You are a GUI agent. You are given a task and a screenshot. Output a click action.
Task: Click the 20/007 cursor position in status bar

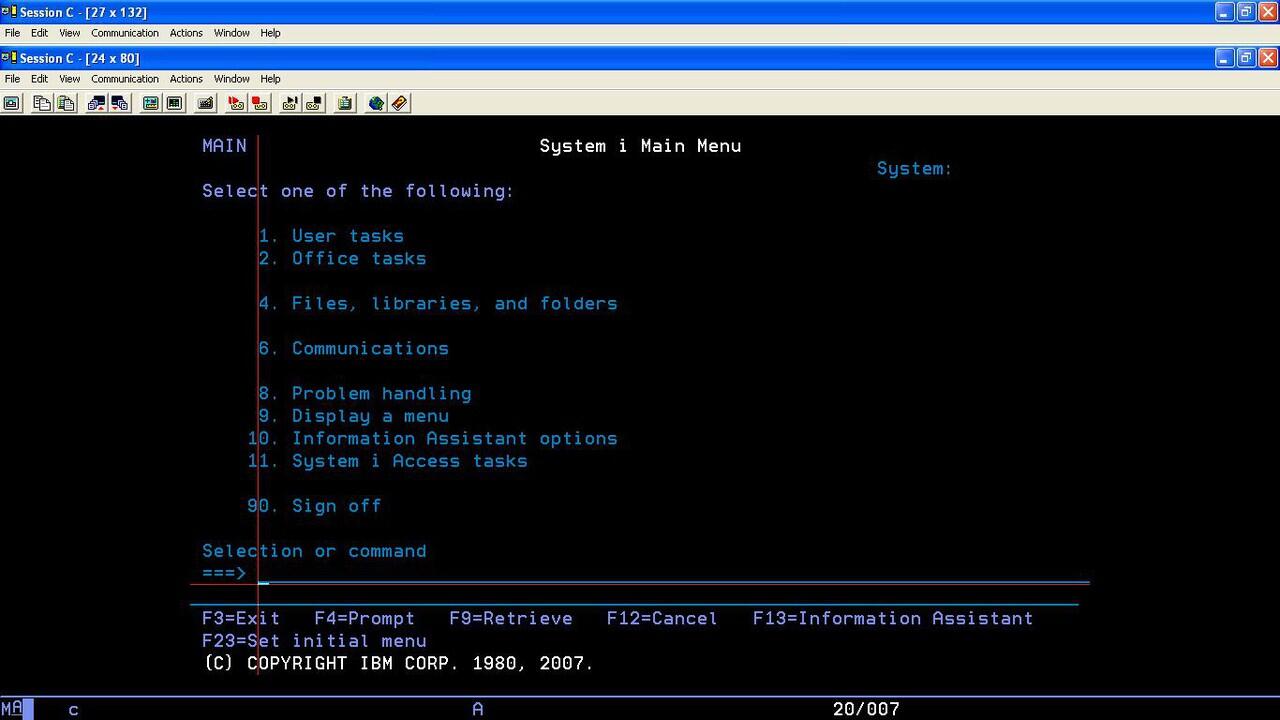point(866,709)
